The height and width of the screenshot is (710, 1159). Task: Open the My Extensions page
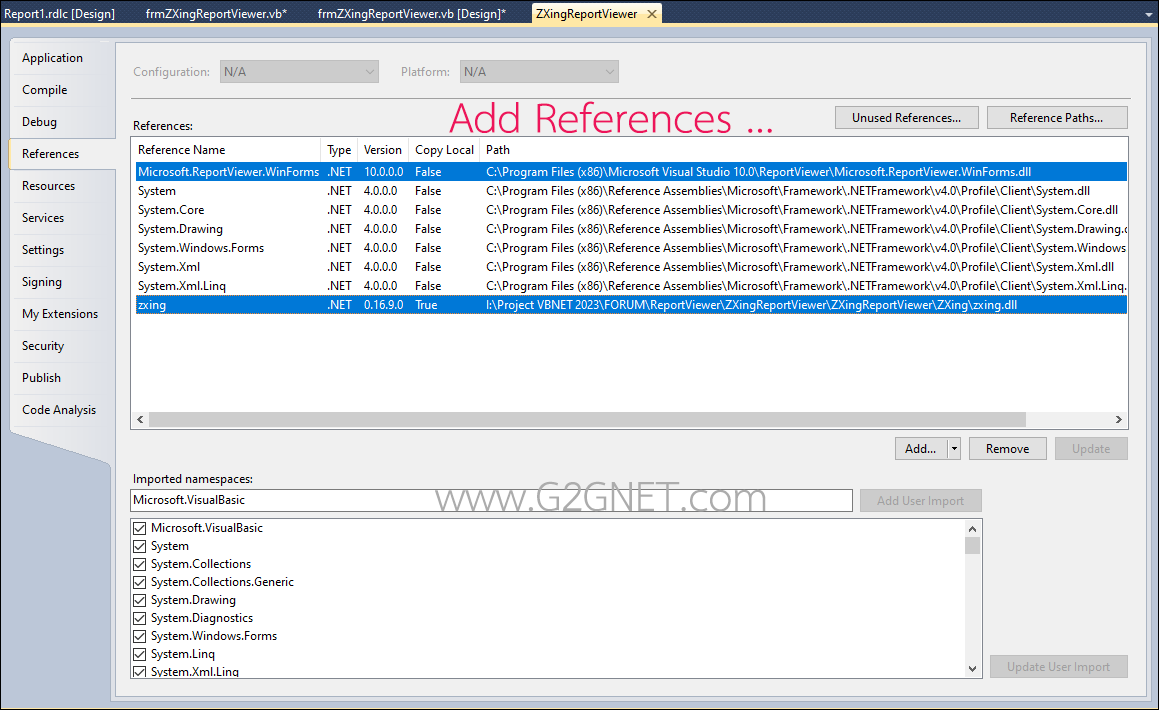click(60, 314)
